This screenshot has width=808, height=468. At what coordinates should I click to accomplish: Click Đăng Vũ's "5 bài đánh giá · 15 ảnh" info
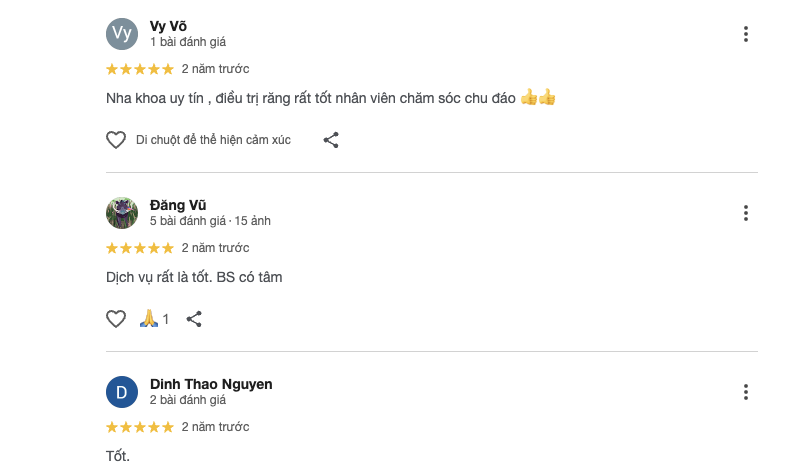[210, 221]
